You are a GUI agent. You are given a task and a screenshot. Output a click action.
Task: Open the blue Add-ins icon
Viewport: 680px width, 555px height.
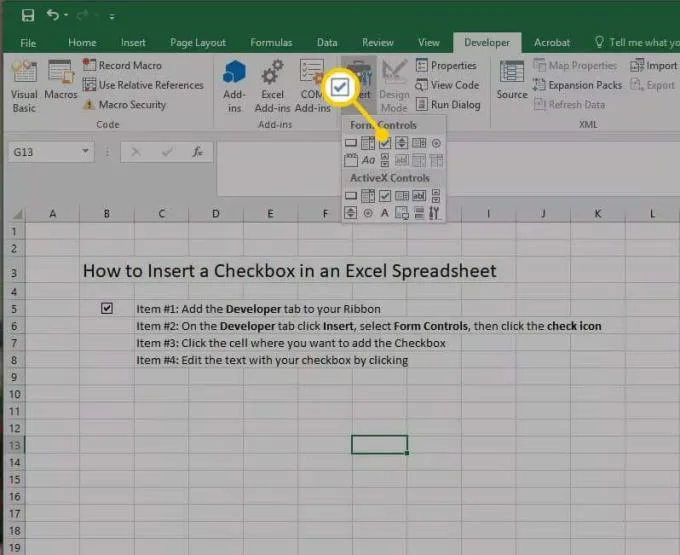click(x=234, y=85)
